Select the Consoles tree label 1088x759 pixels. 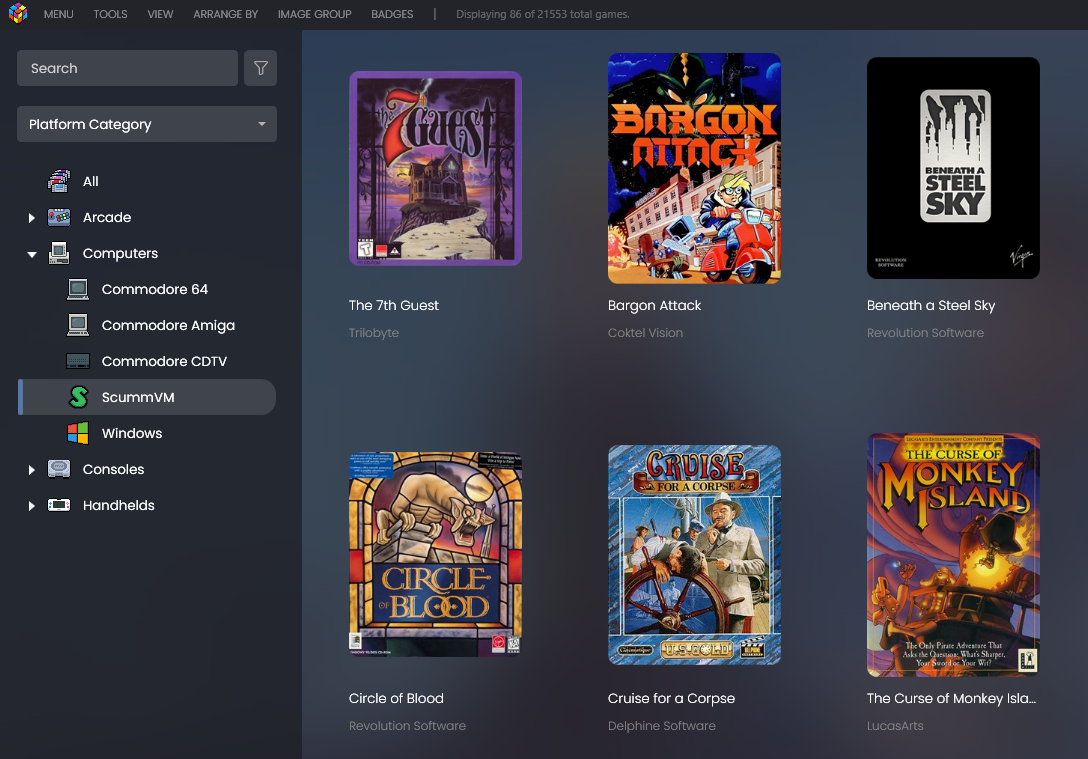[113, 469]
